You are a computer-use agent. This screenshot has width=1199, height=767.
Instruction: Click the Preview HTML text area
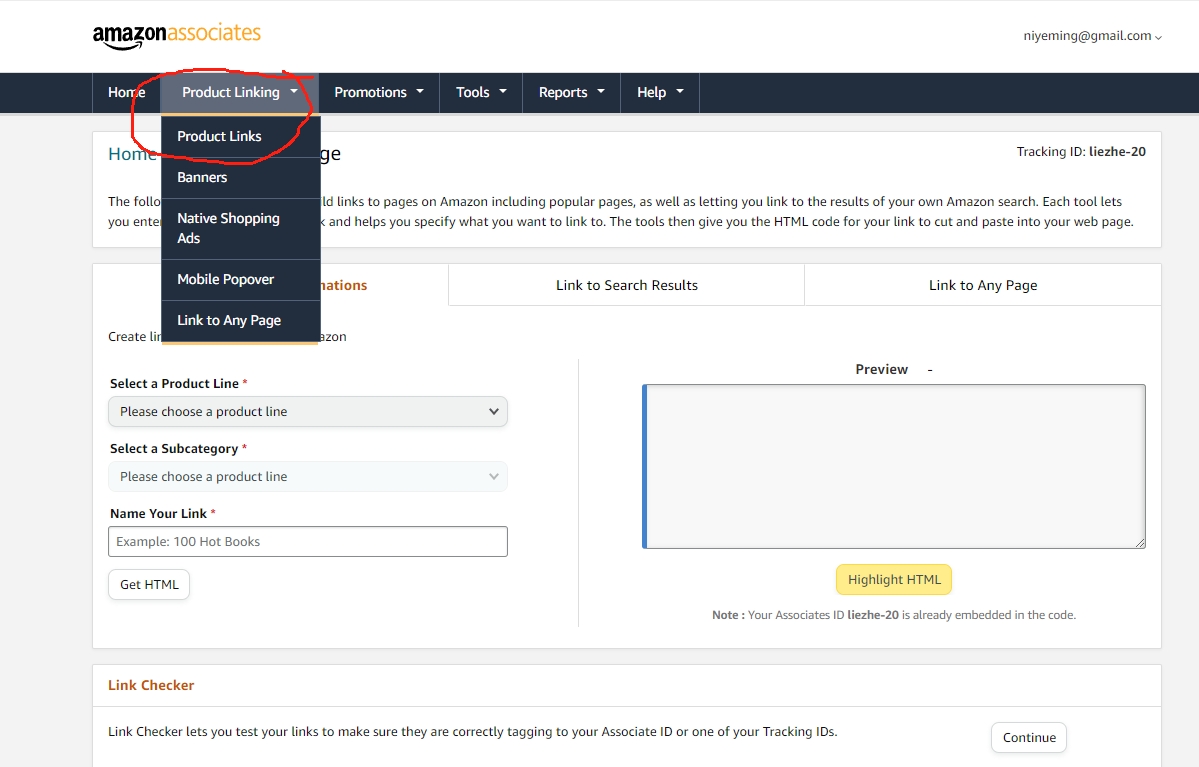pyautogui.click(x=894, y=466)
